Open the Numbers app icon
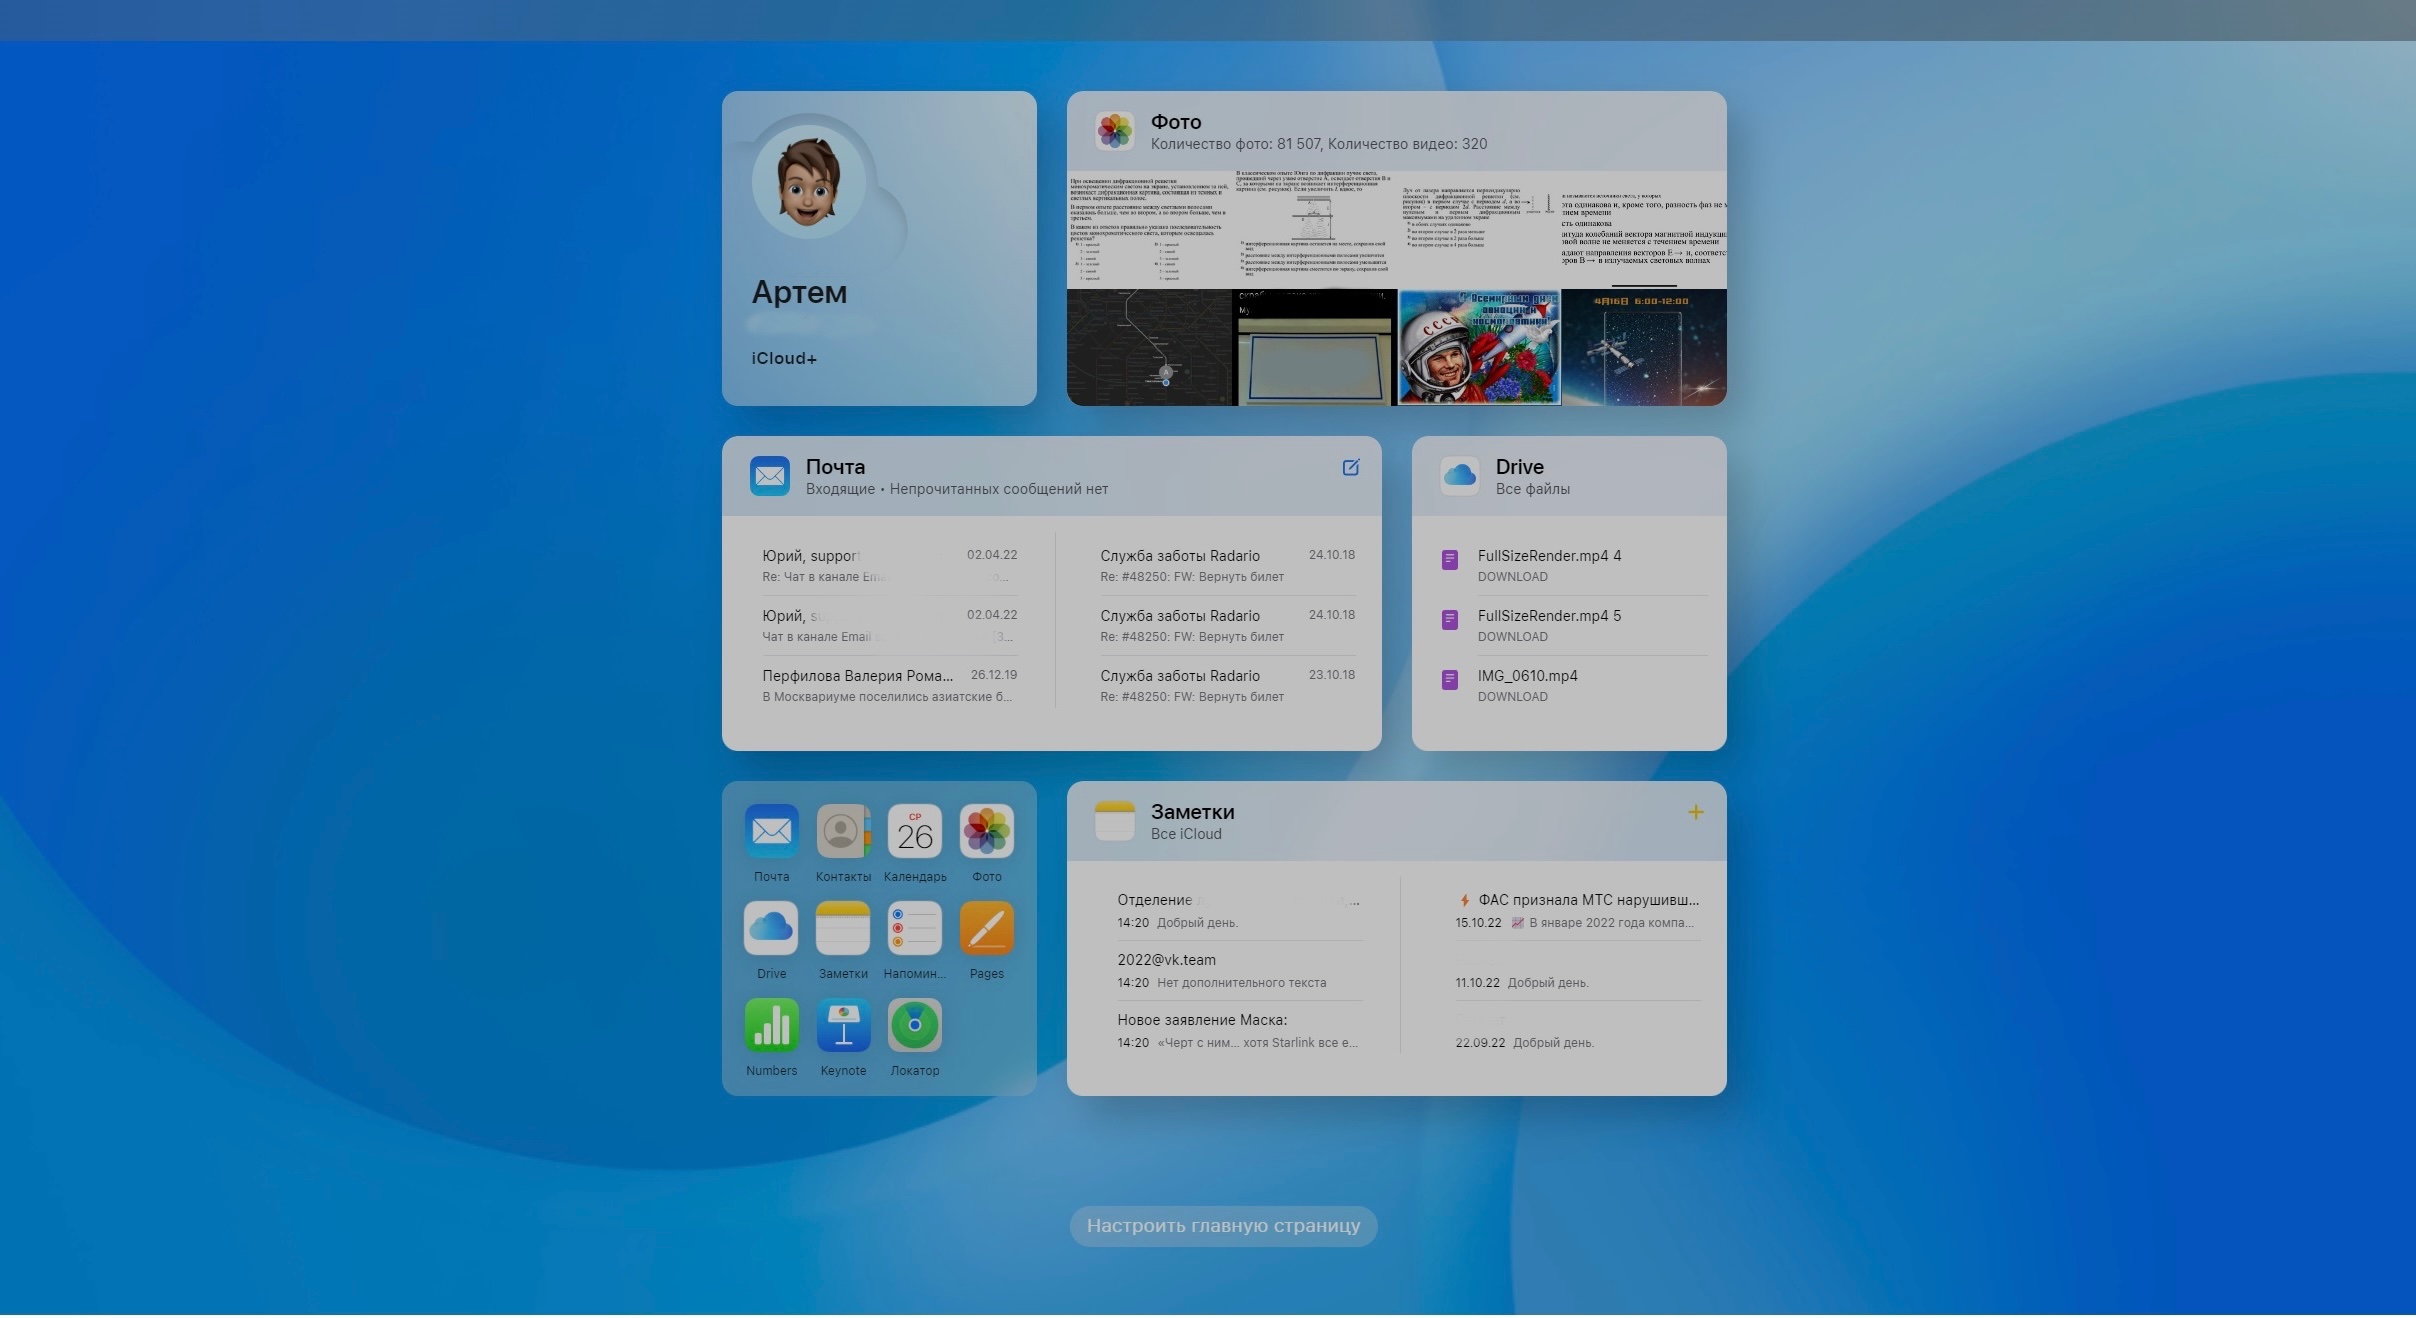 click(x=771, y=1026)
